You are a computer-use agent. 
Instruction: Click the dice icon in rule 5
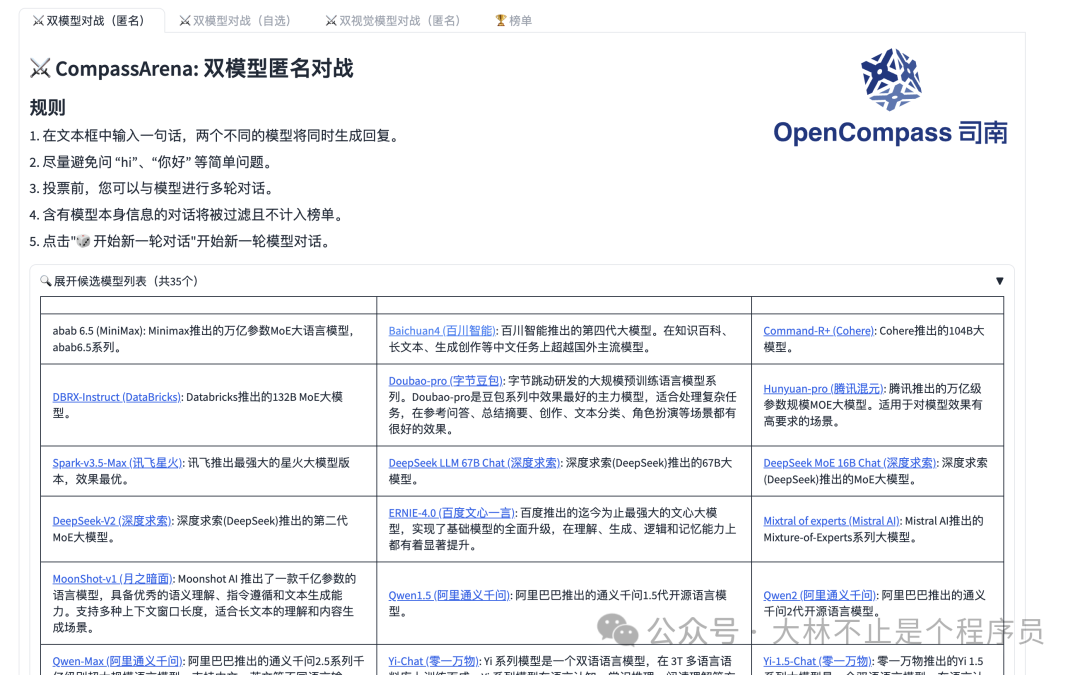click(83, 241)
